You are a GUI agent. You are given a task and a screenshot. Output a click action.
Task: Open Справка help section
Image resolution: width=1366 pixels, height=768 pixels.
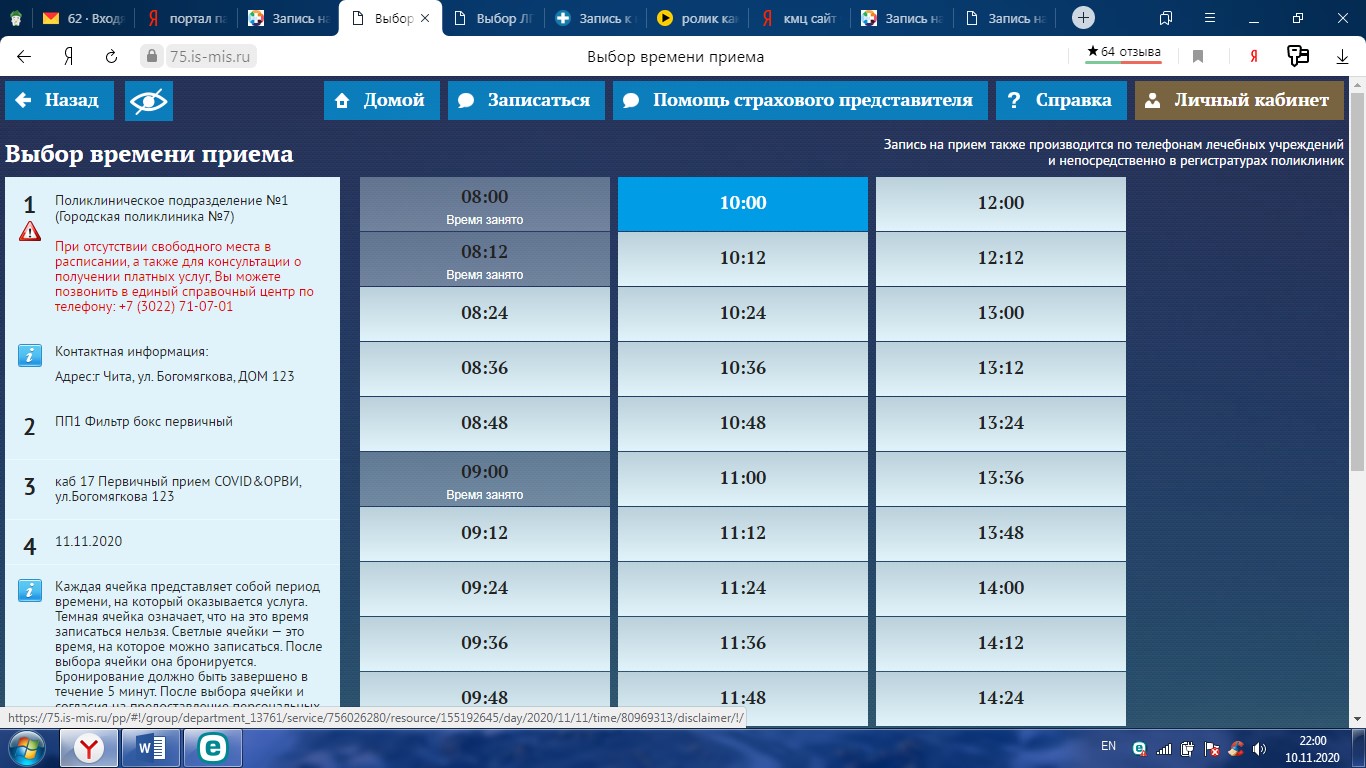[x=1061, y=100]
